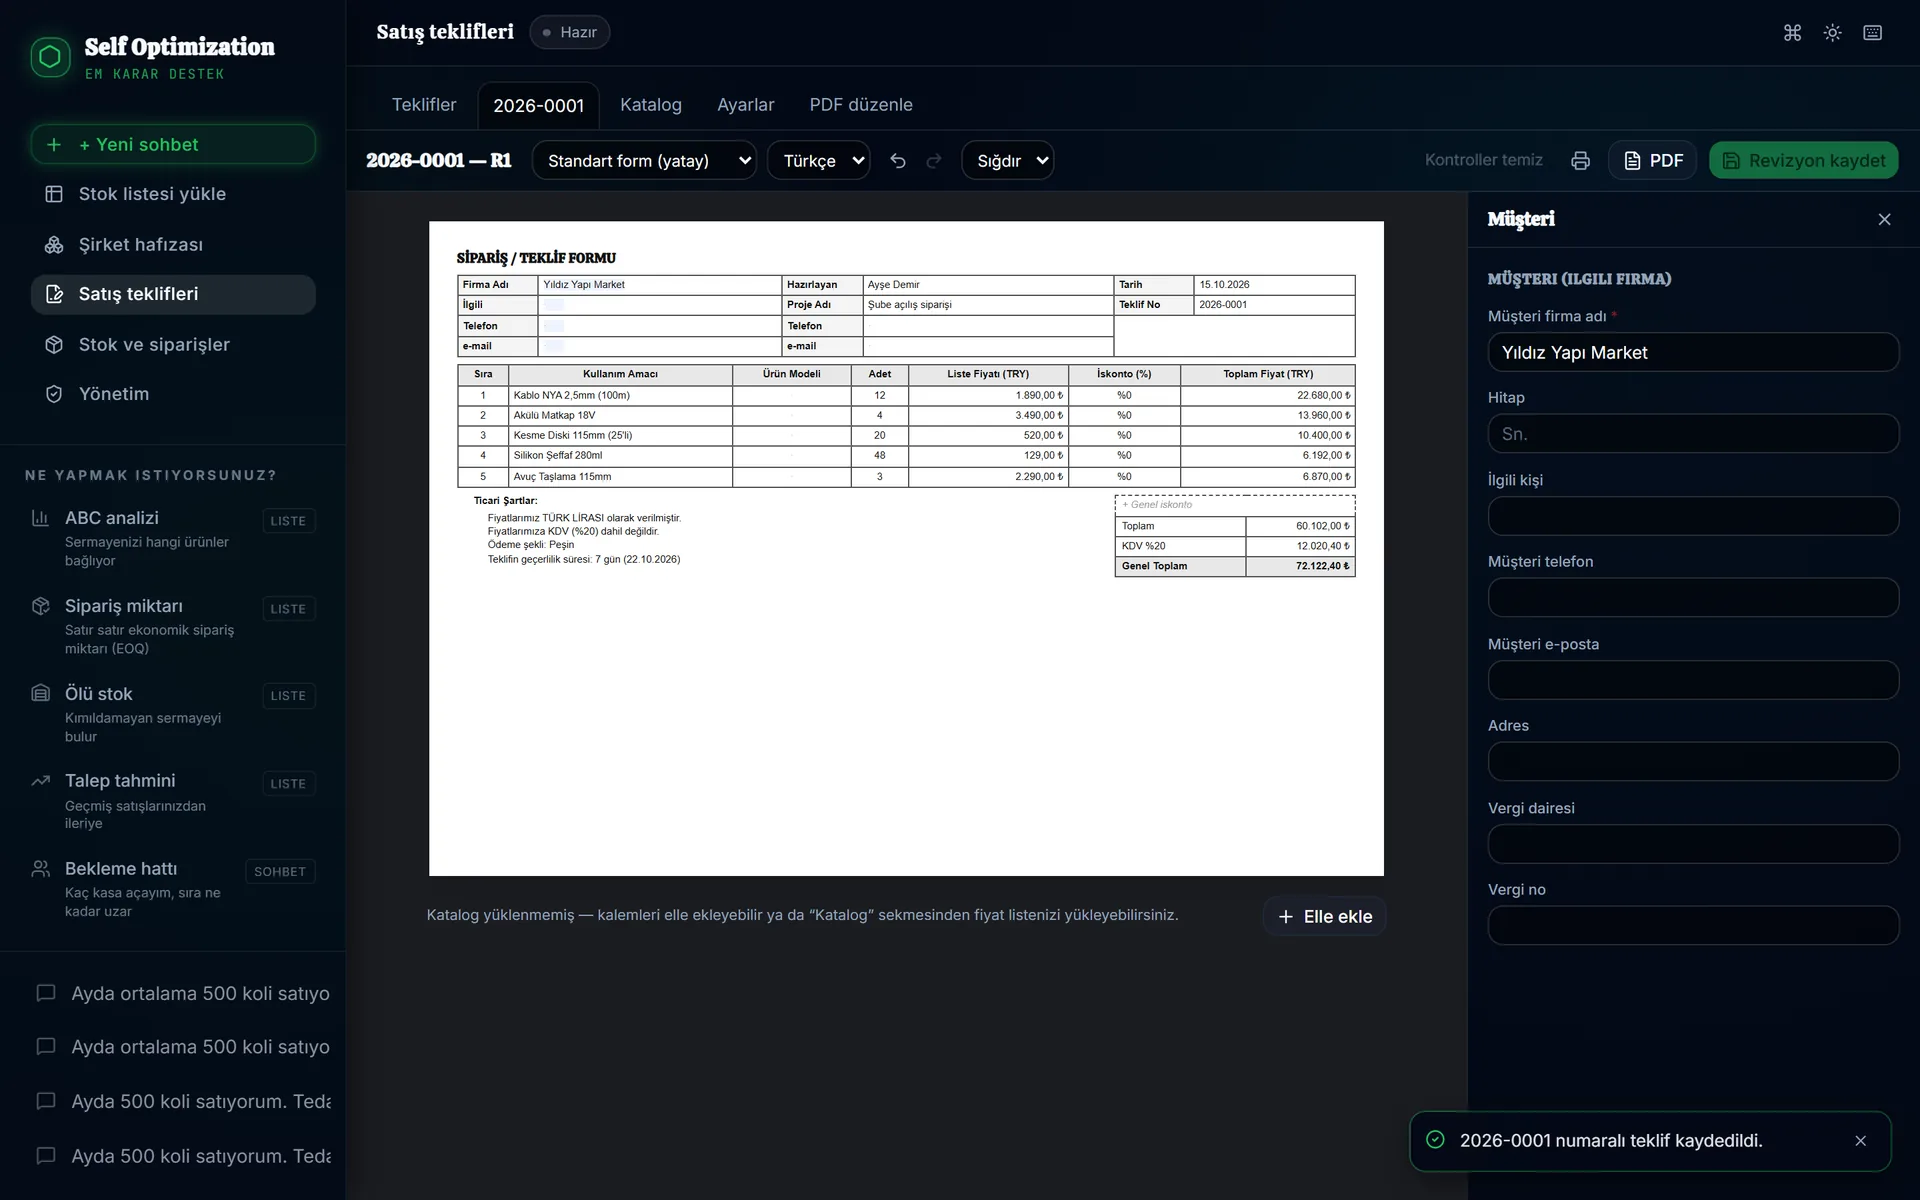The image size is (1920, 1200).
Task: Click the PDF export button
Action: click(x=1652, y=161)
